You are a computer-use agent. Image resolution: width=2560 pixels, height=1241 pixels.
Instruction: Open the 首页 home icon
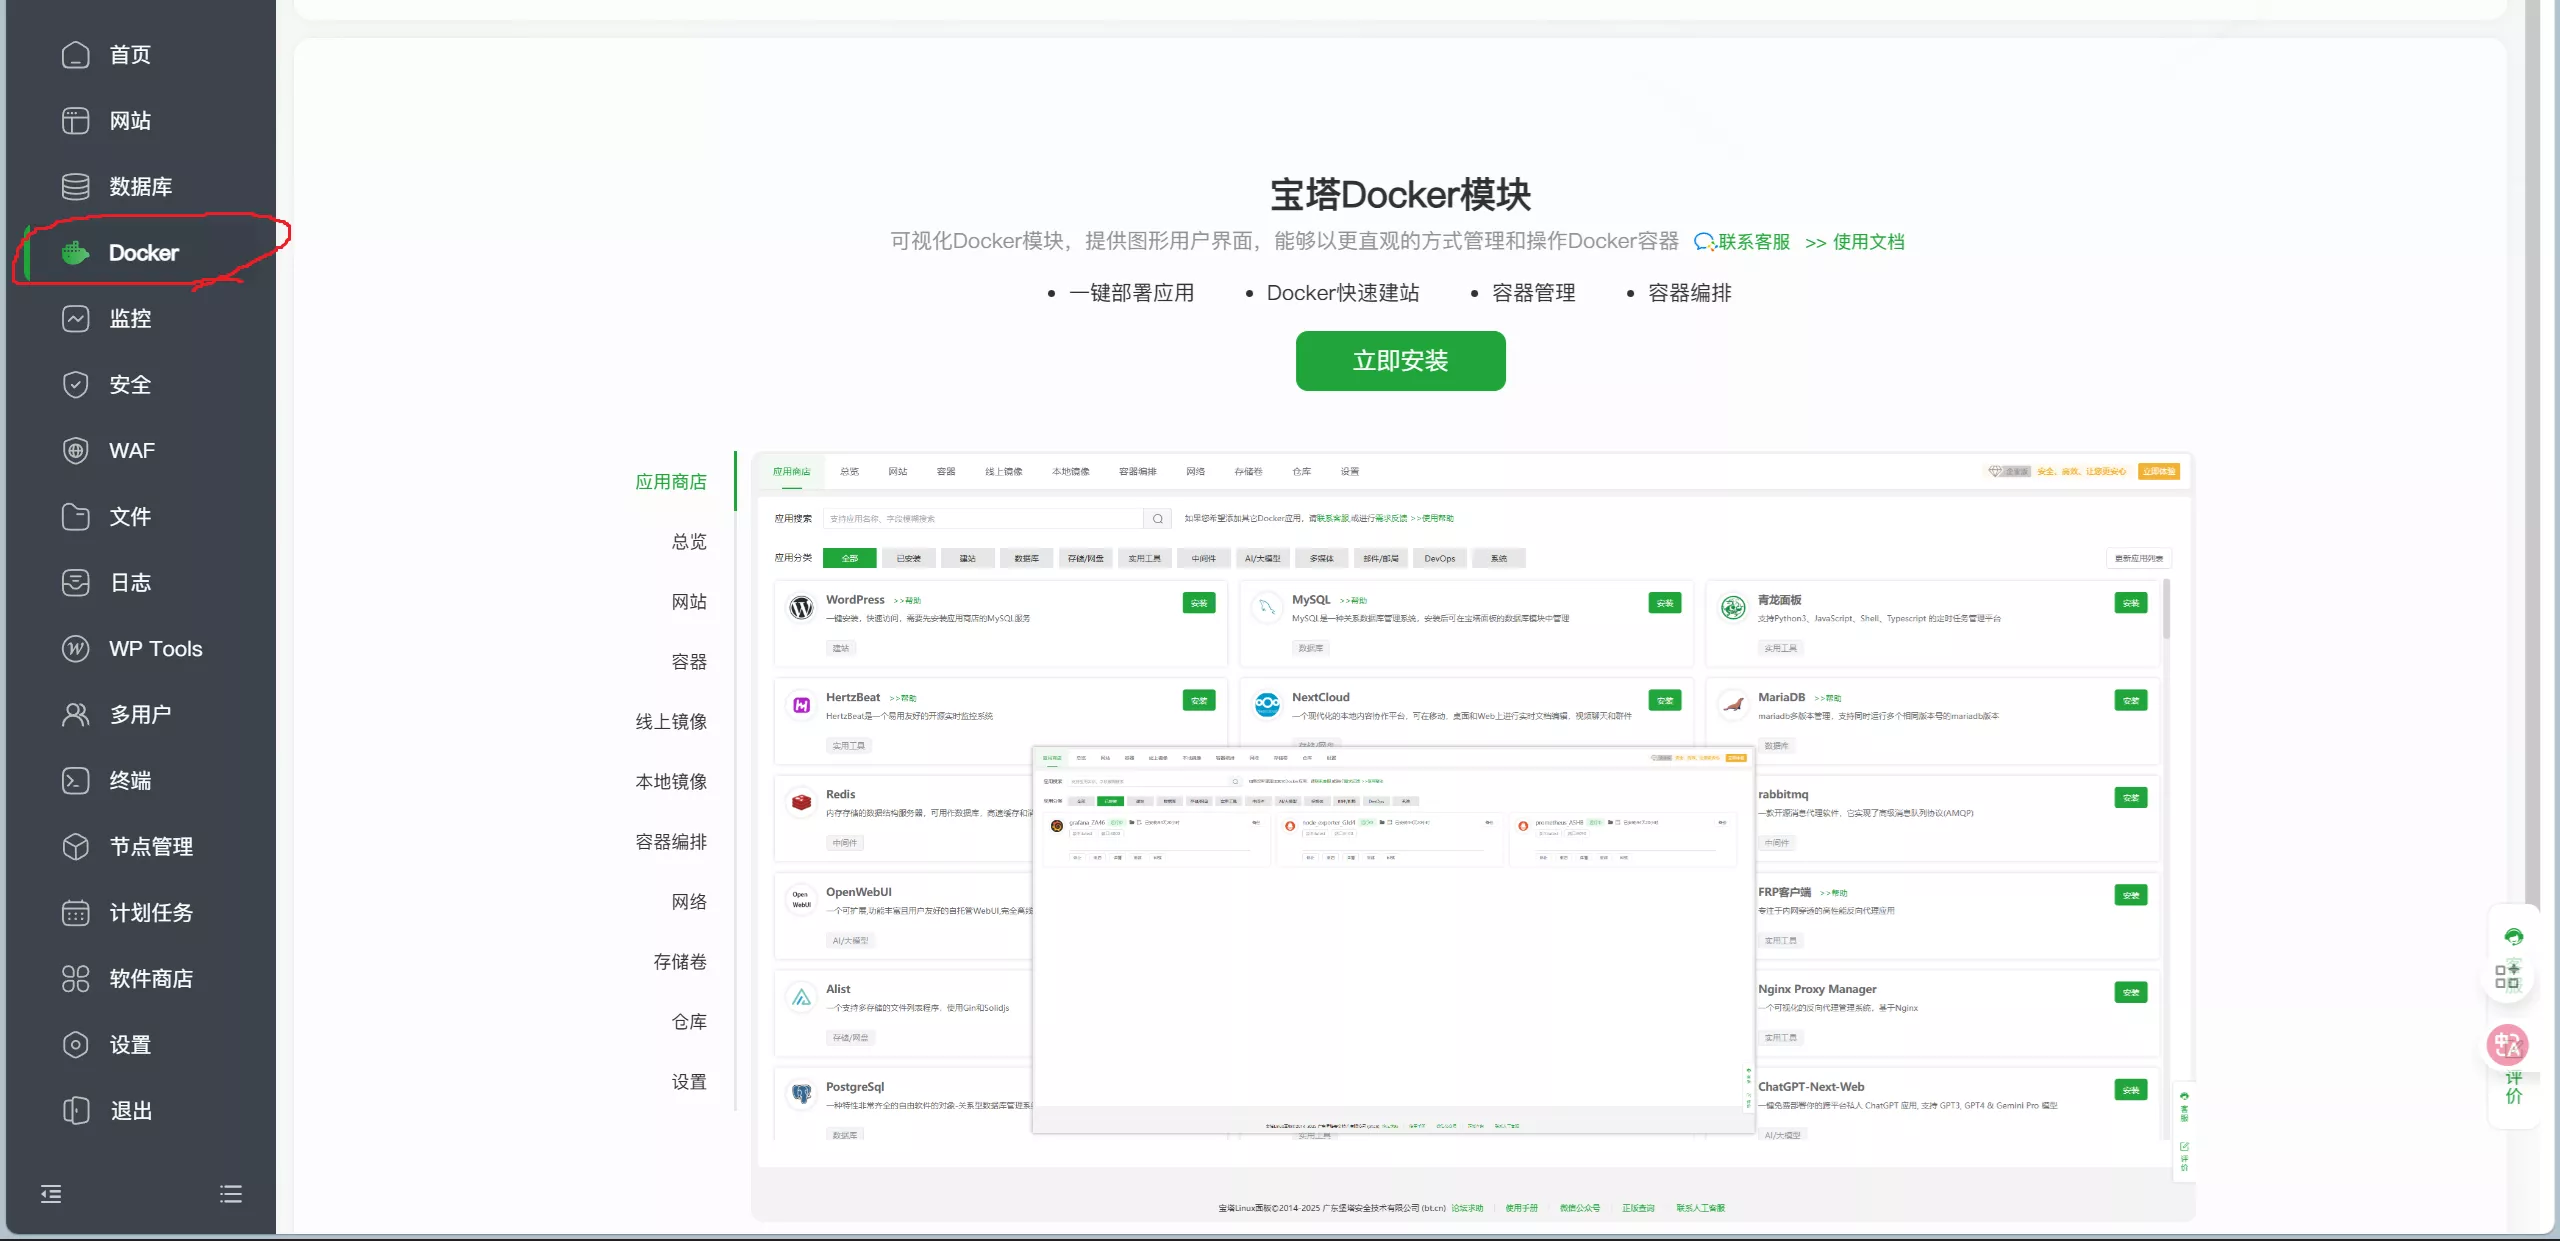pos(76,55)
